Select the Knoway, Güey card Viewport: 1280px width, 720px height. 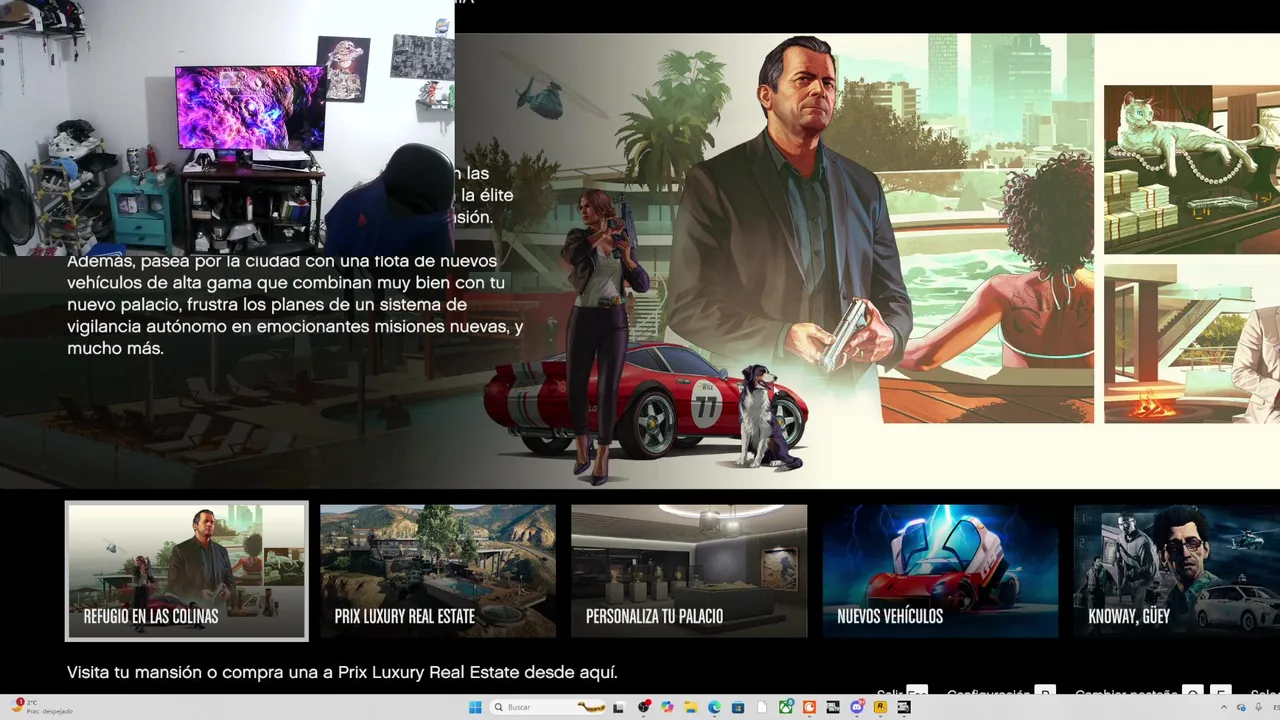click(x=1177, y=571)
